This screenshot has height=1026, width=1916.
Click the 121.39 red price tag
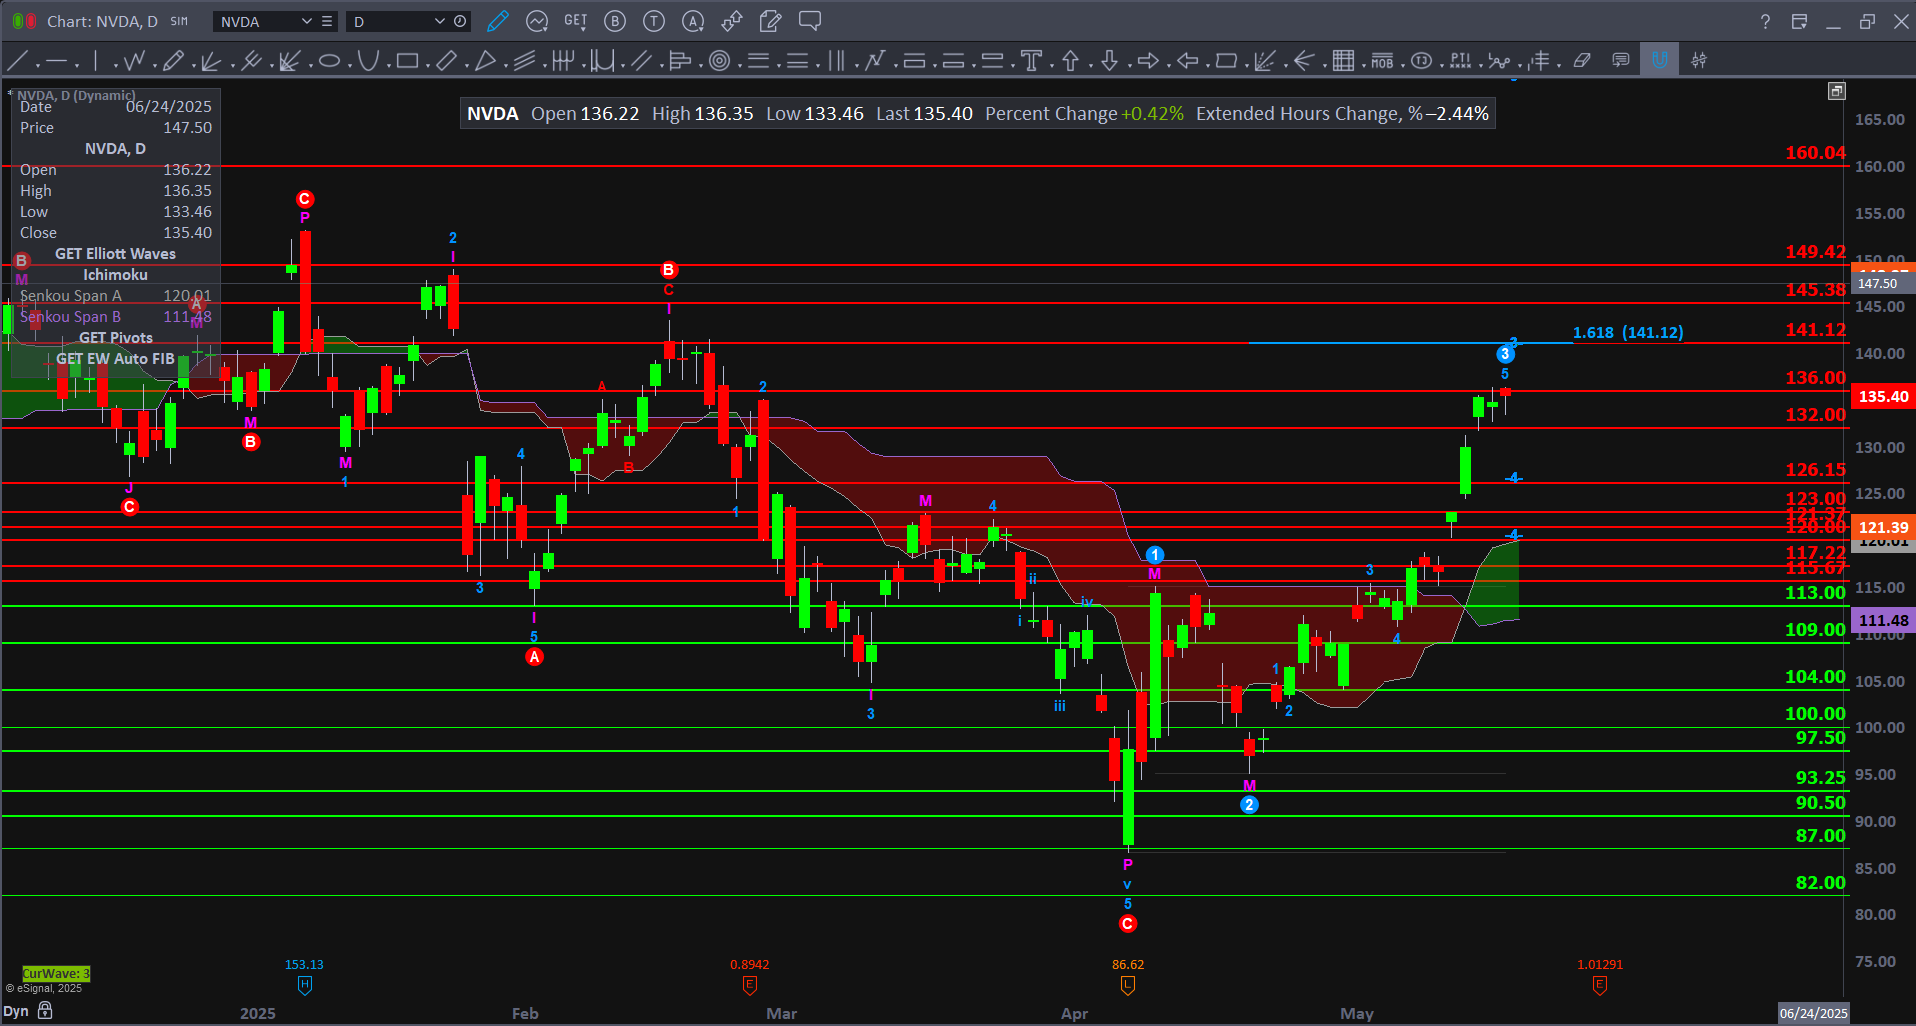coord(1884,528)
